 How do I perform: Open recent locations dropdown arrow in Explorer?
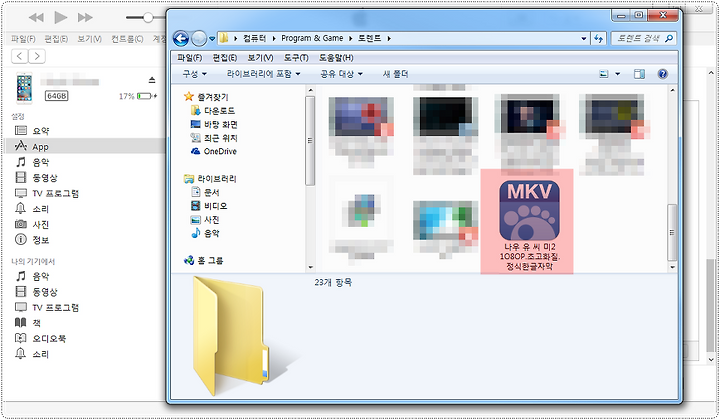(212, 39)
